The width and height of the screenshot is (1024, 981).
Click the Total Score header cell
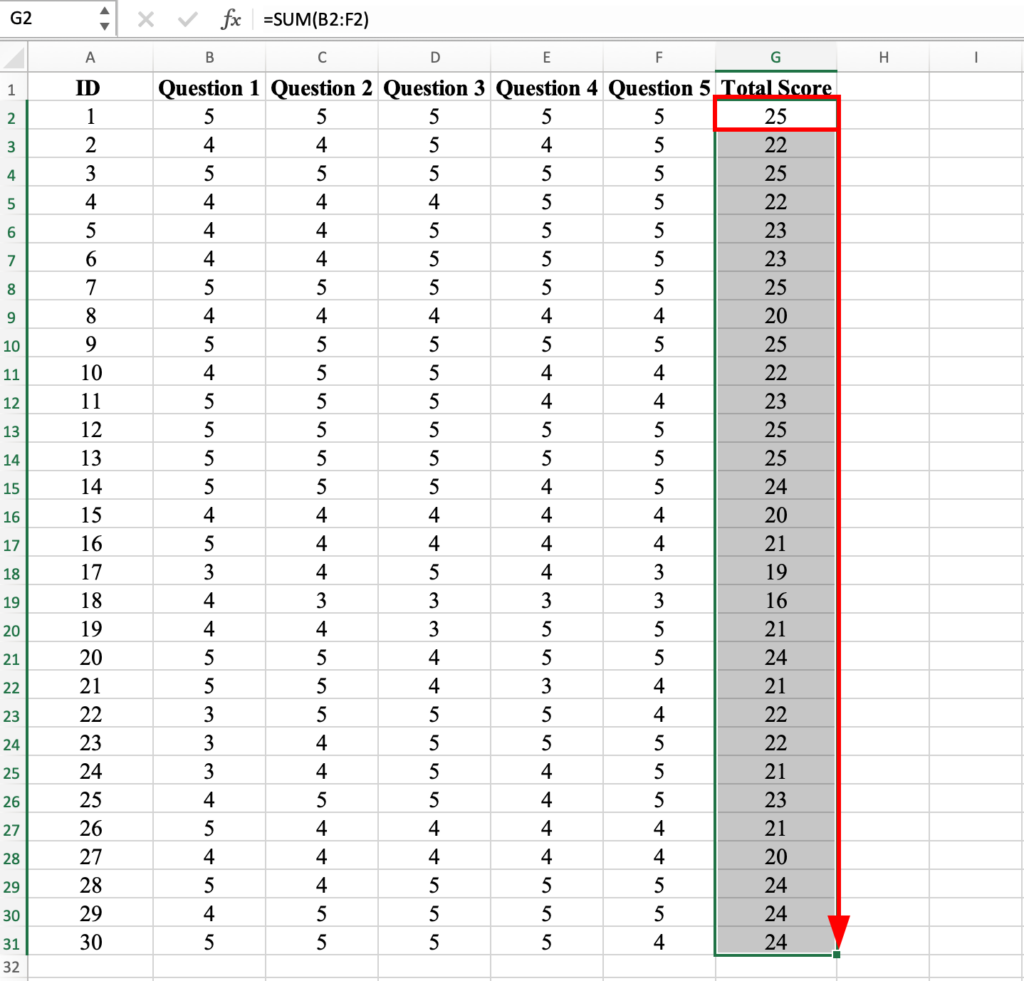click(x=775, y=87)
